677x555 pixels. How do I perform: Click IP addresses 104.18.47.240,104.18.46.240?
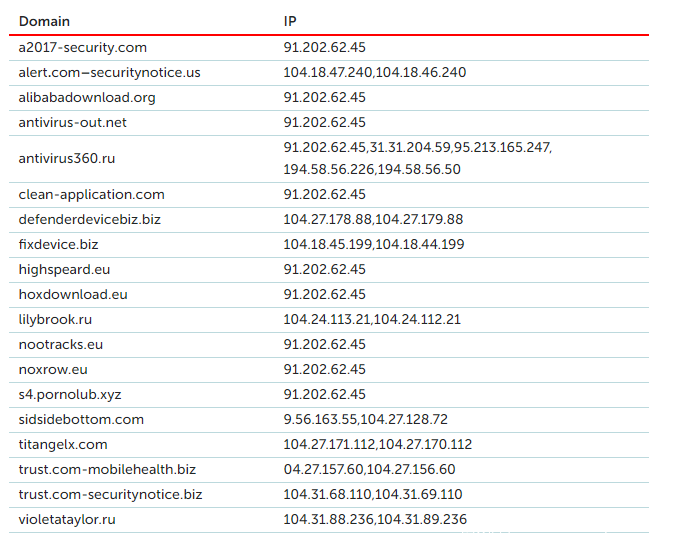(374, 72)
